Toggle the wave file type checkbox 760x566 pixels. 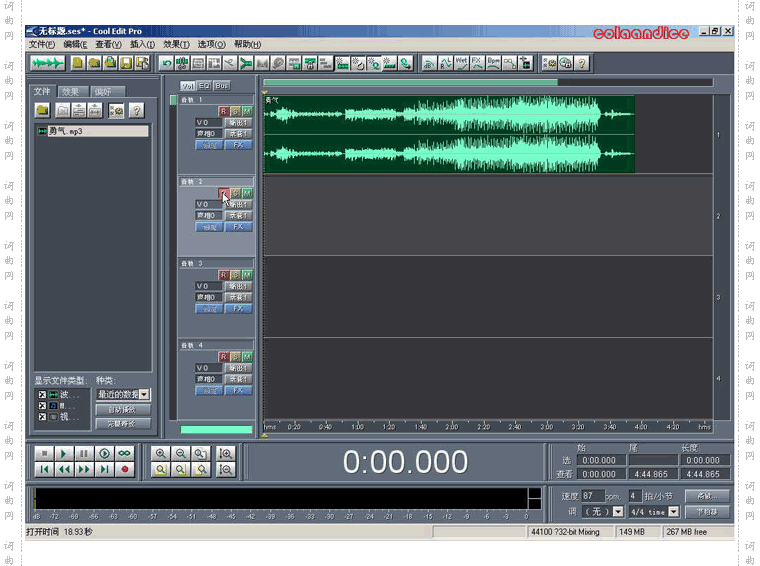[42, 394]
